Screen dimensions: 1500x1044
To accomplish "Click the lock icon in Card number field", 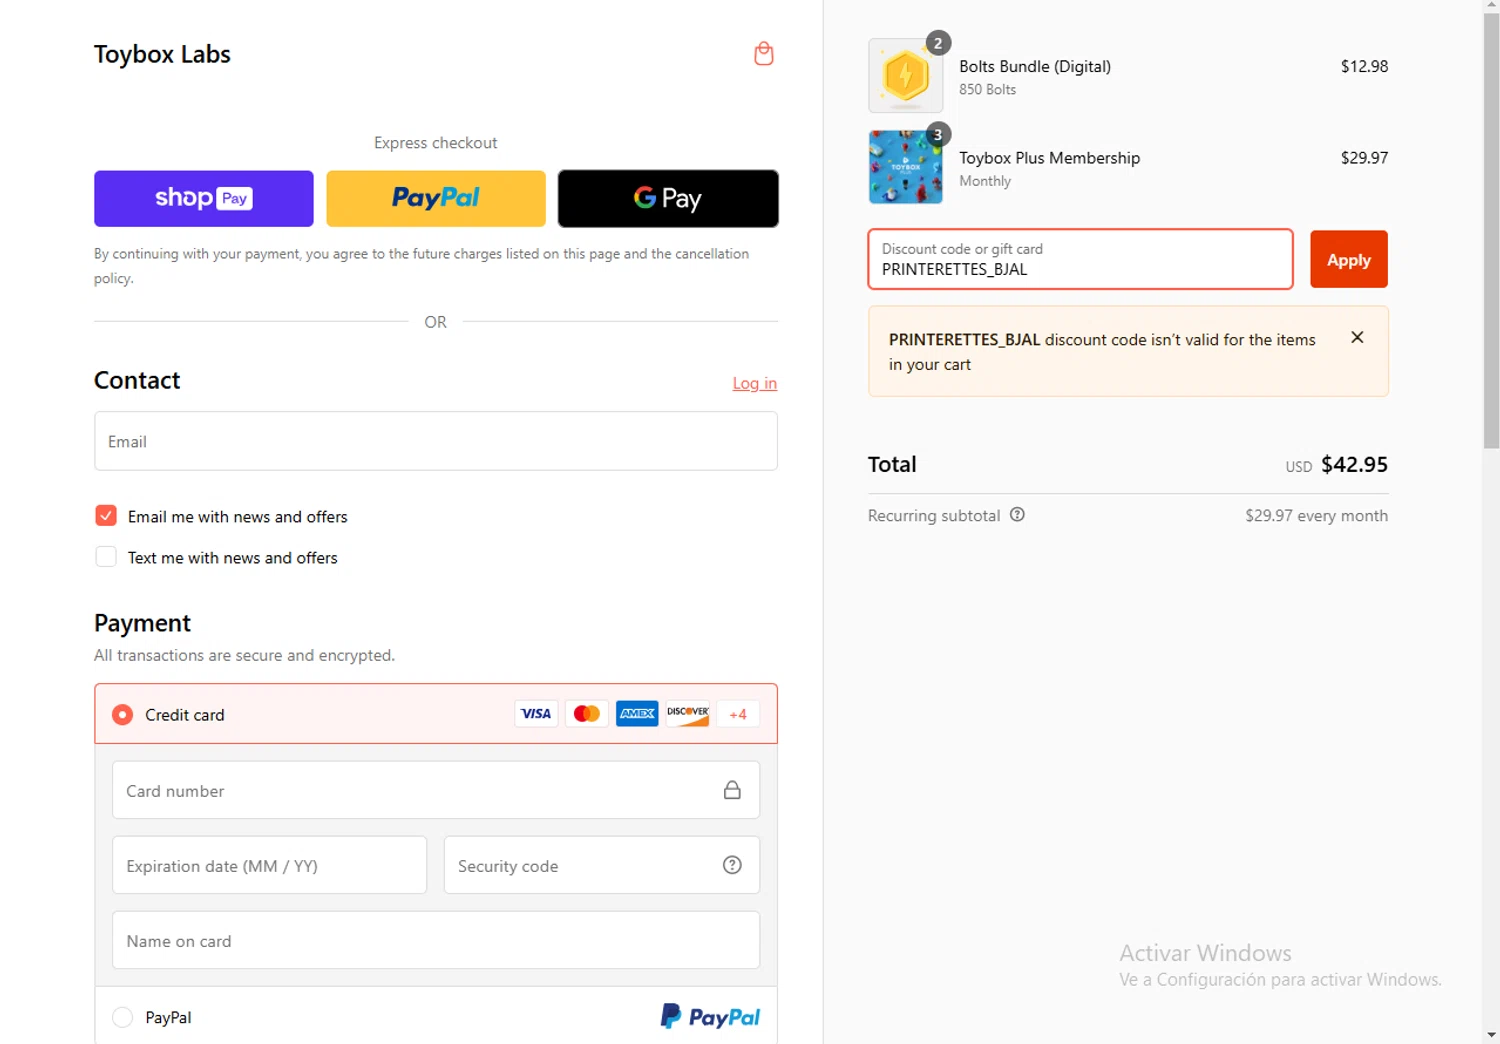I will point(732,790).
